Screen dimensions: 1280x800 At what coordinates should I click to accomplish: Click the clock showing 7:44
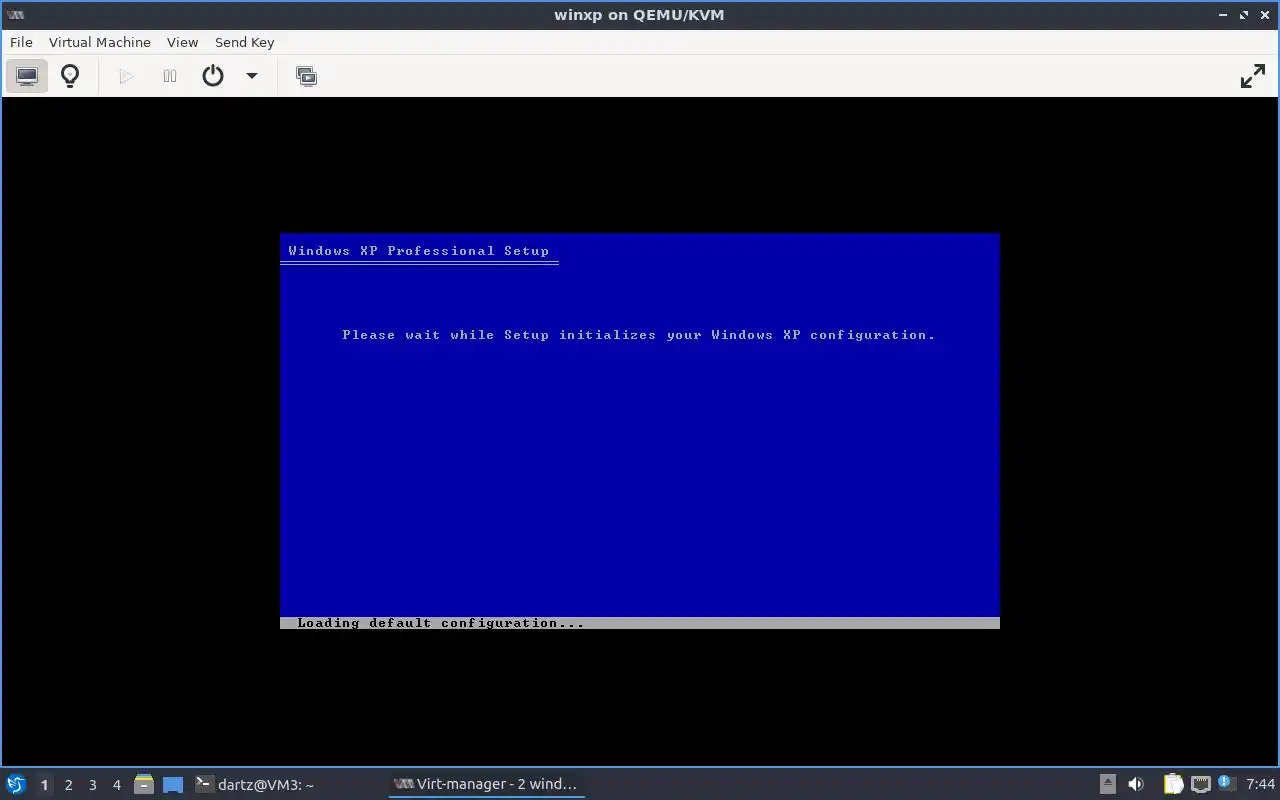click(x=1260, y=784)
